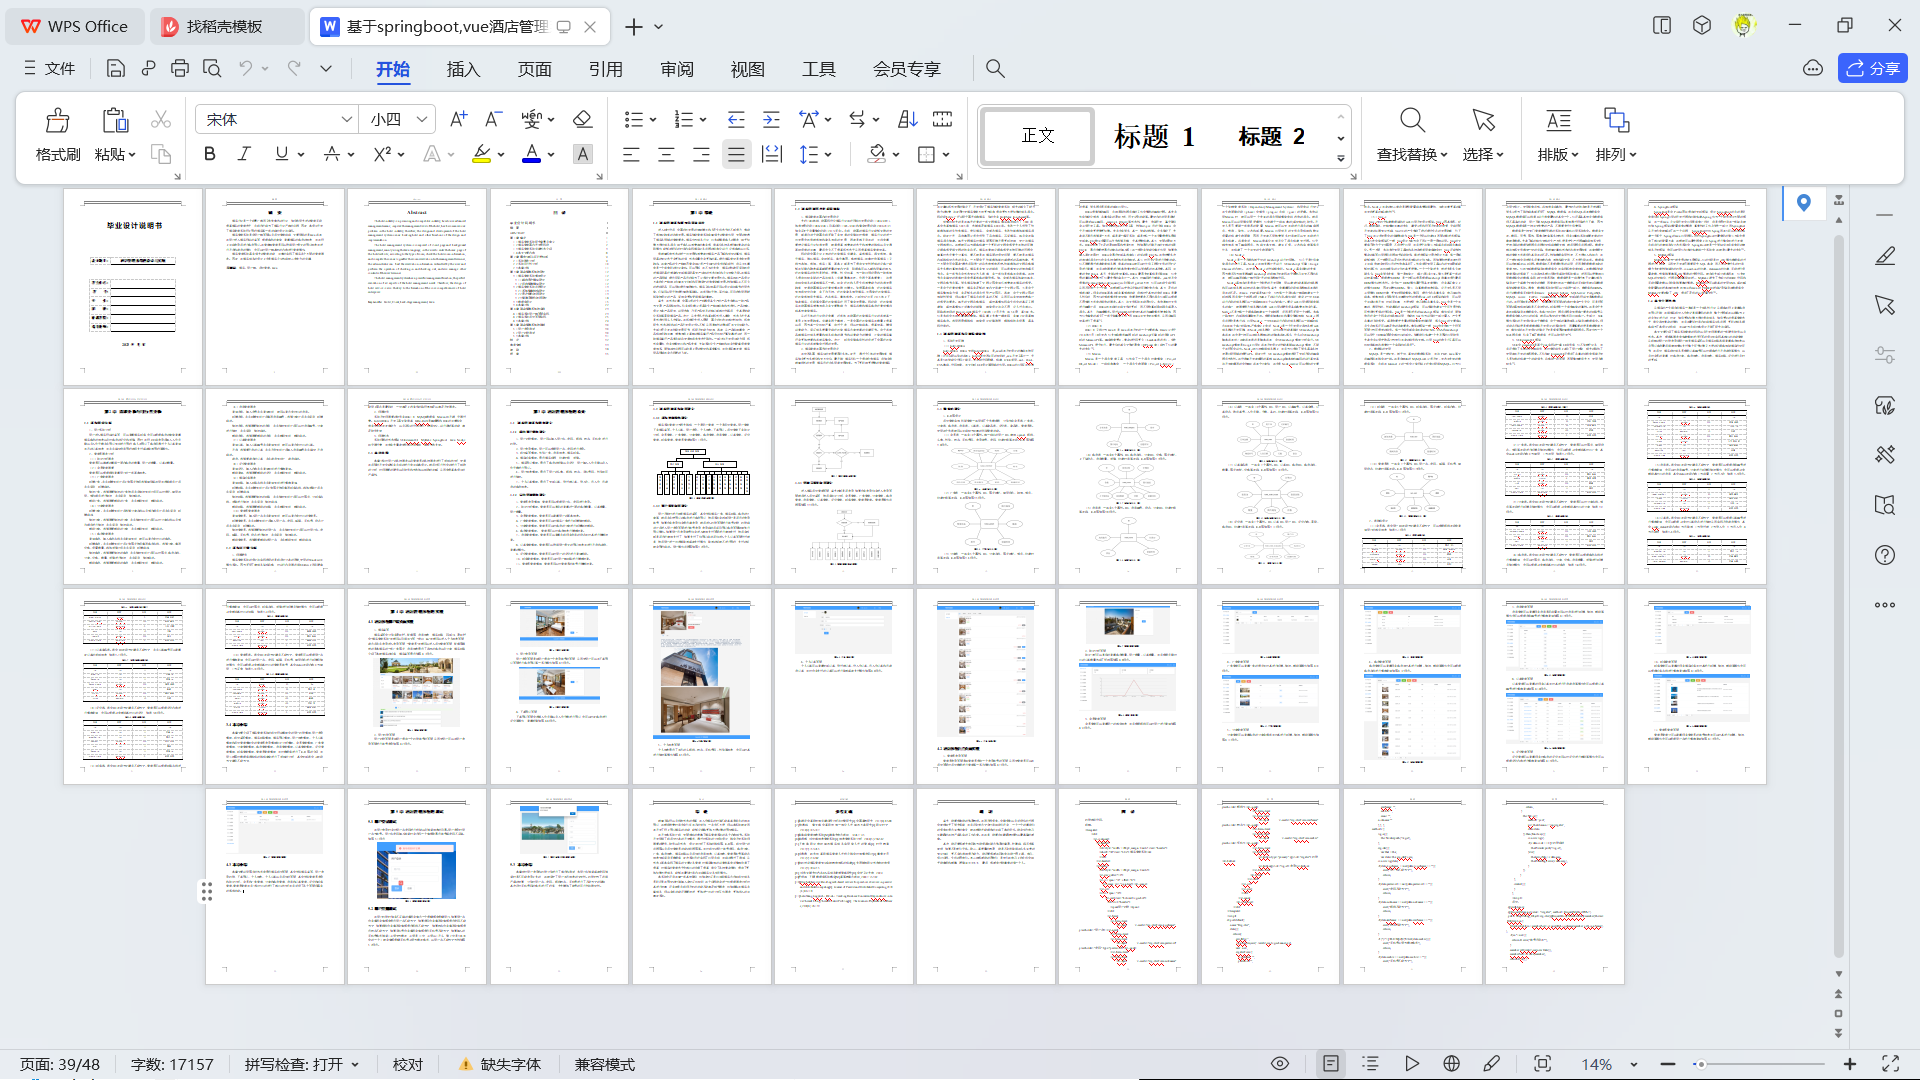Toggle italic formatting

[x=244, y=154]
